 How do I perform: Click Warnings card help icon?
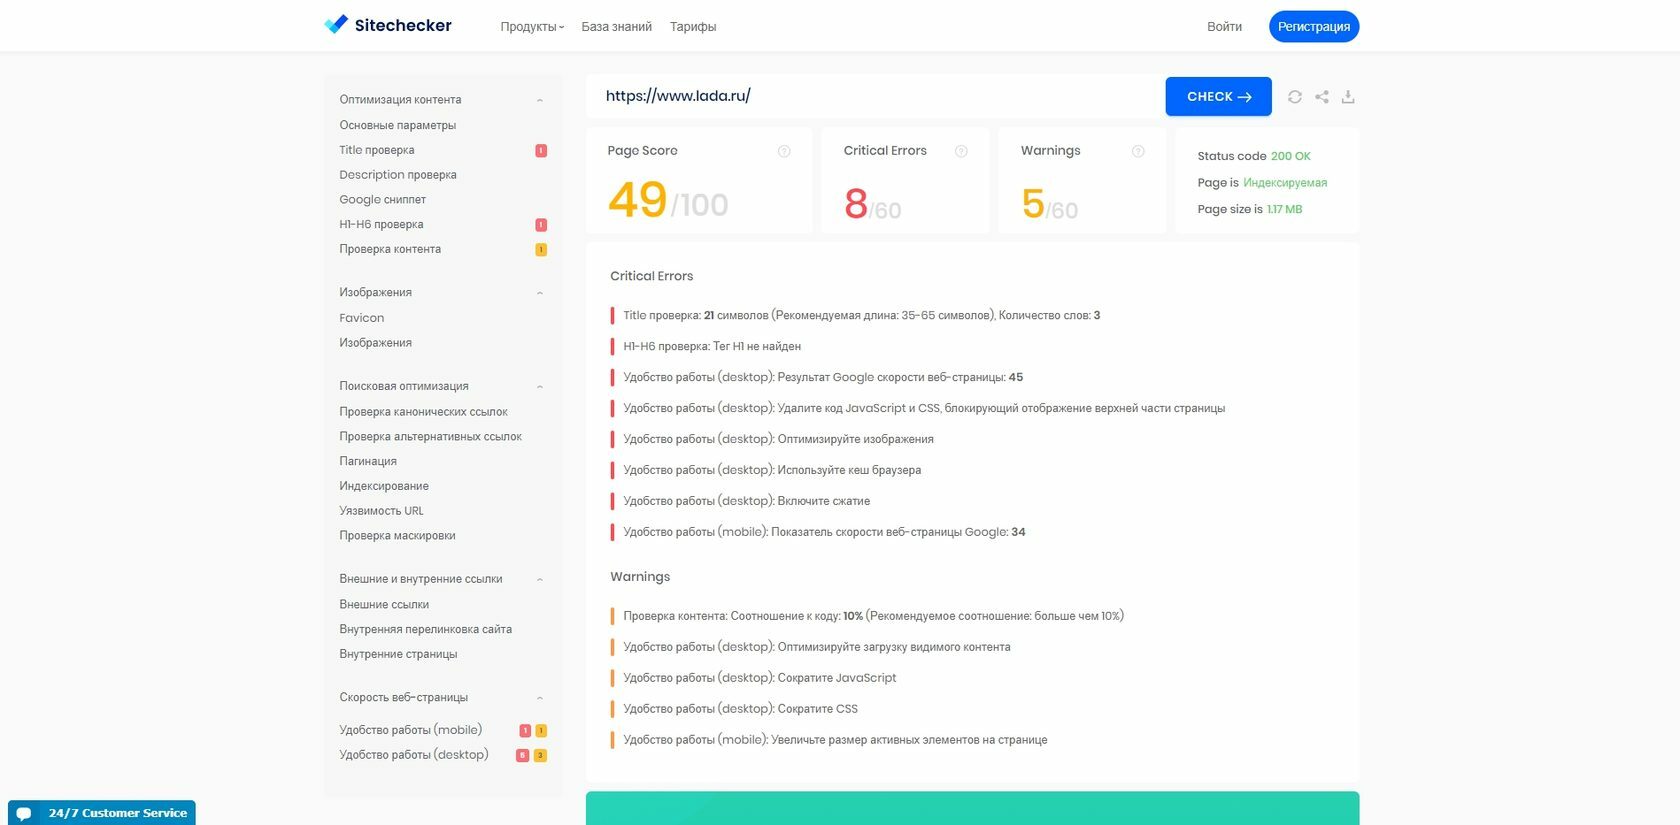click(1138, 151)
